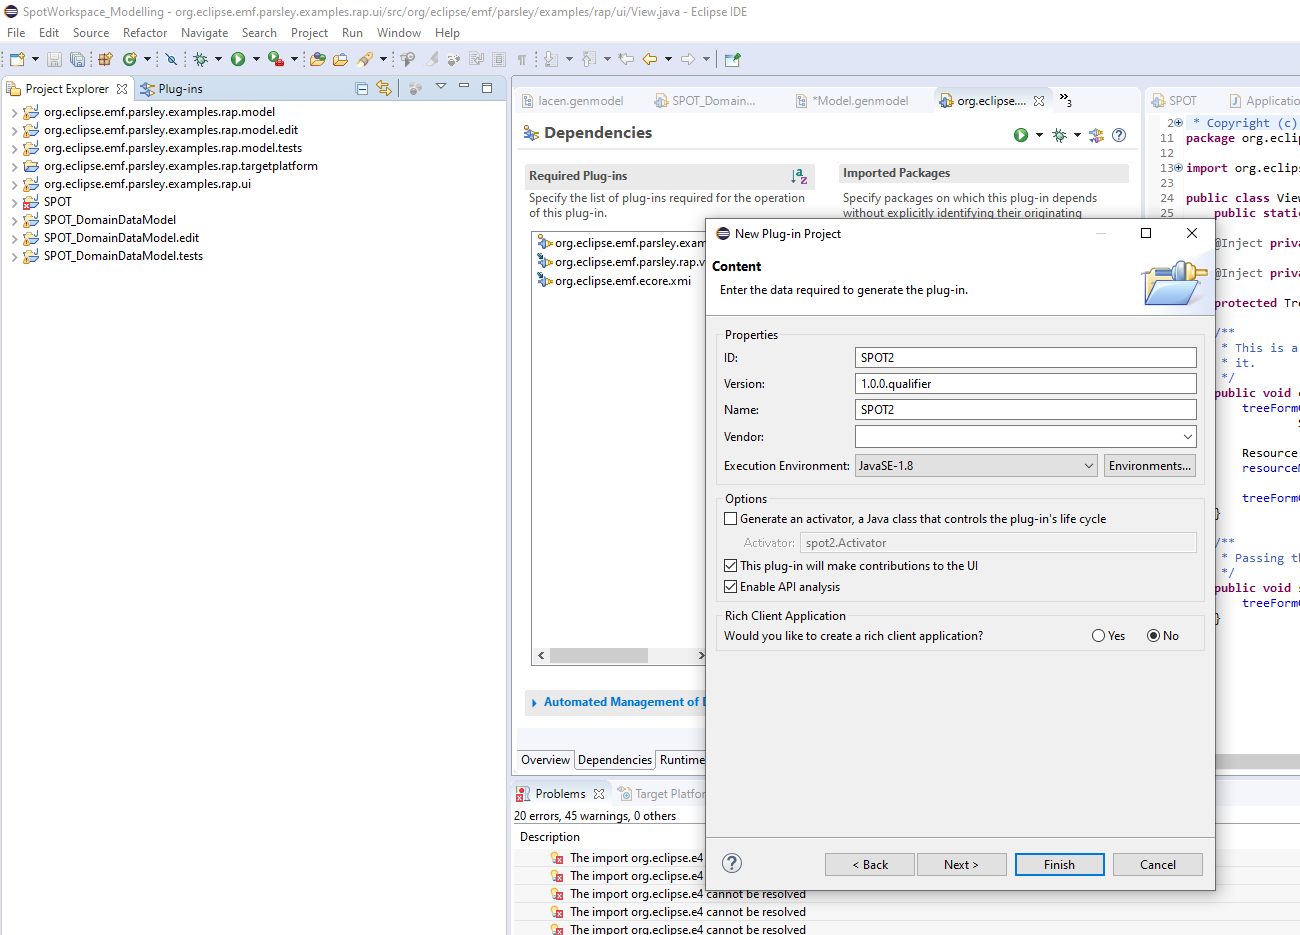Click the Open Perspective icon in toolbar
This screenshot has height=935, width=1300.
coord(732,59)
